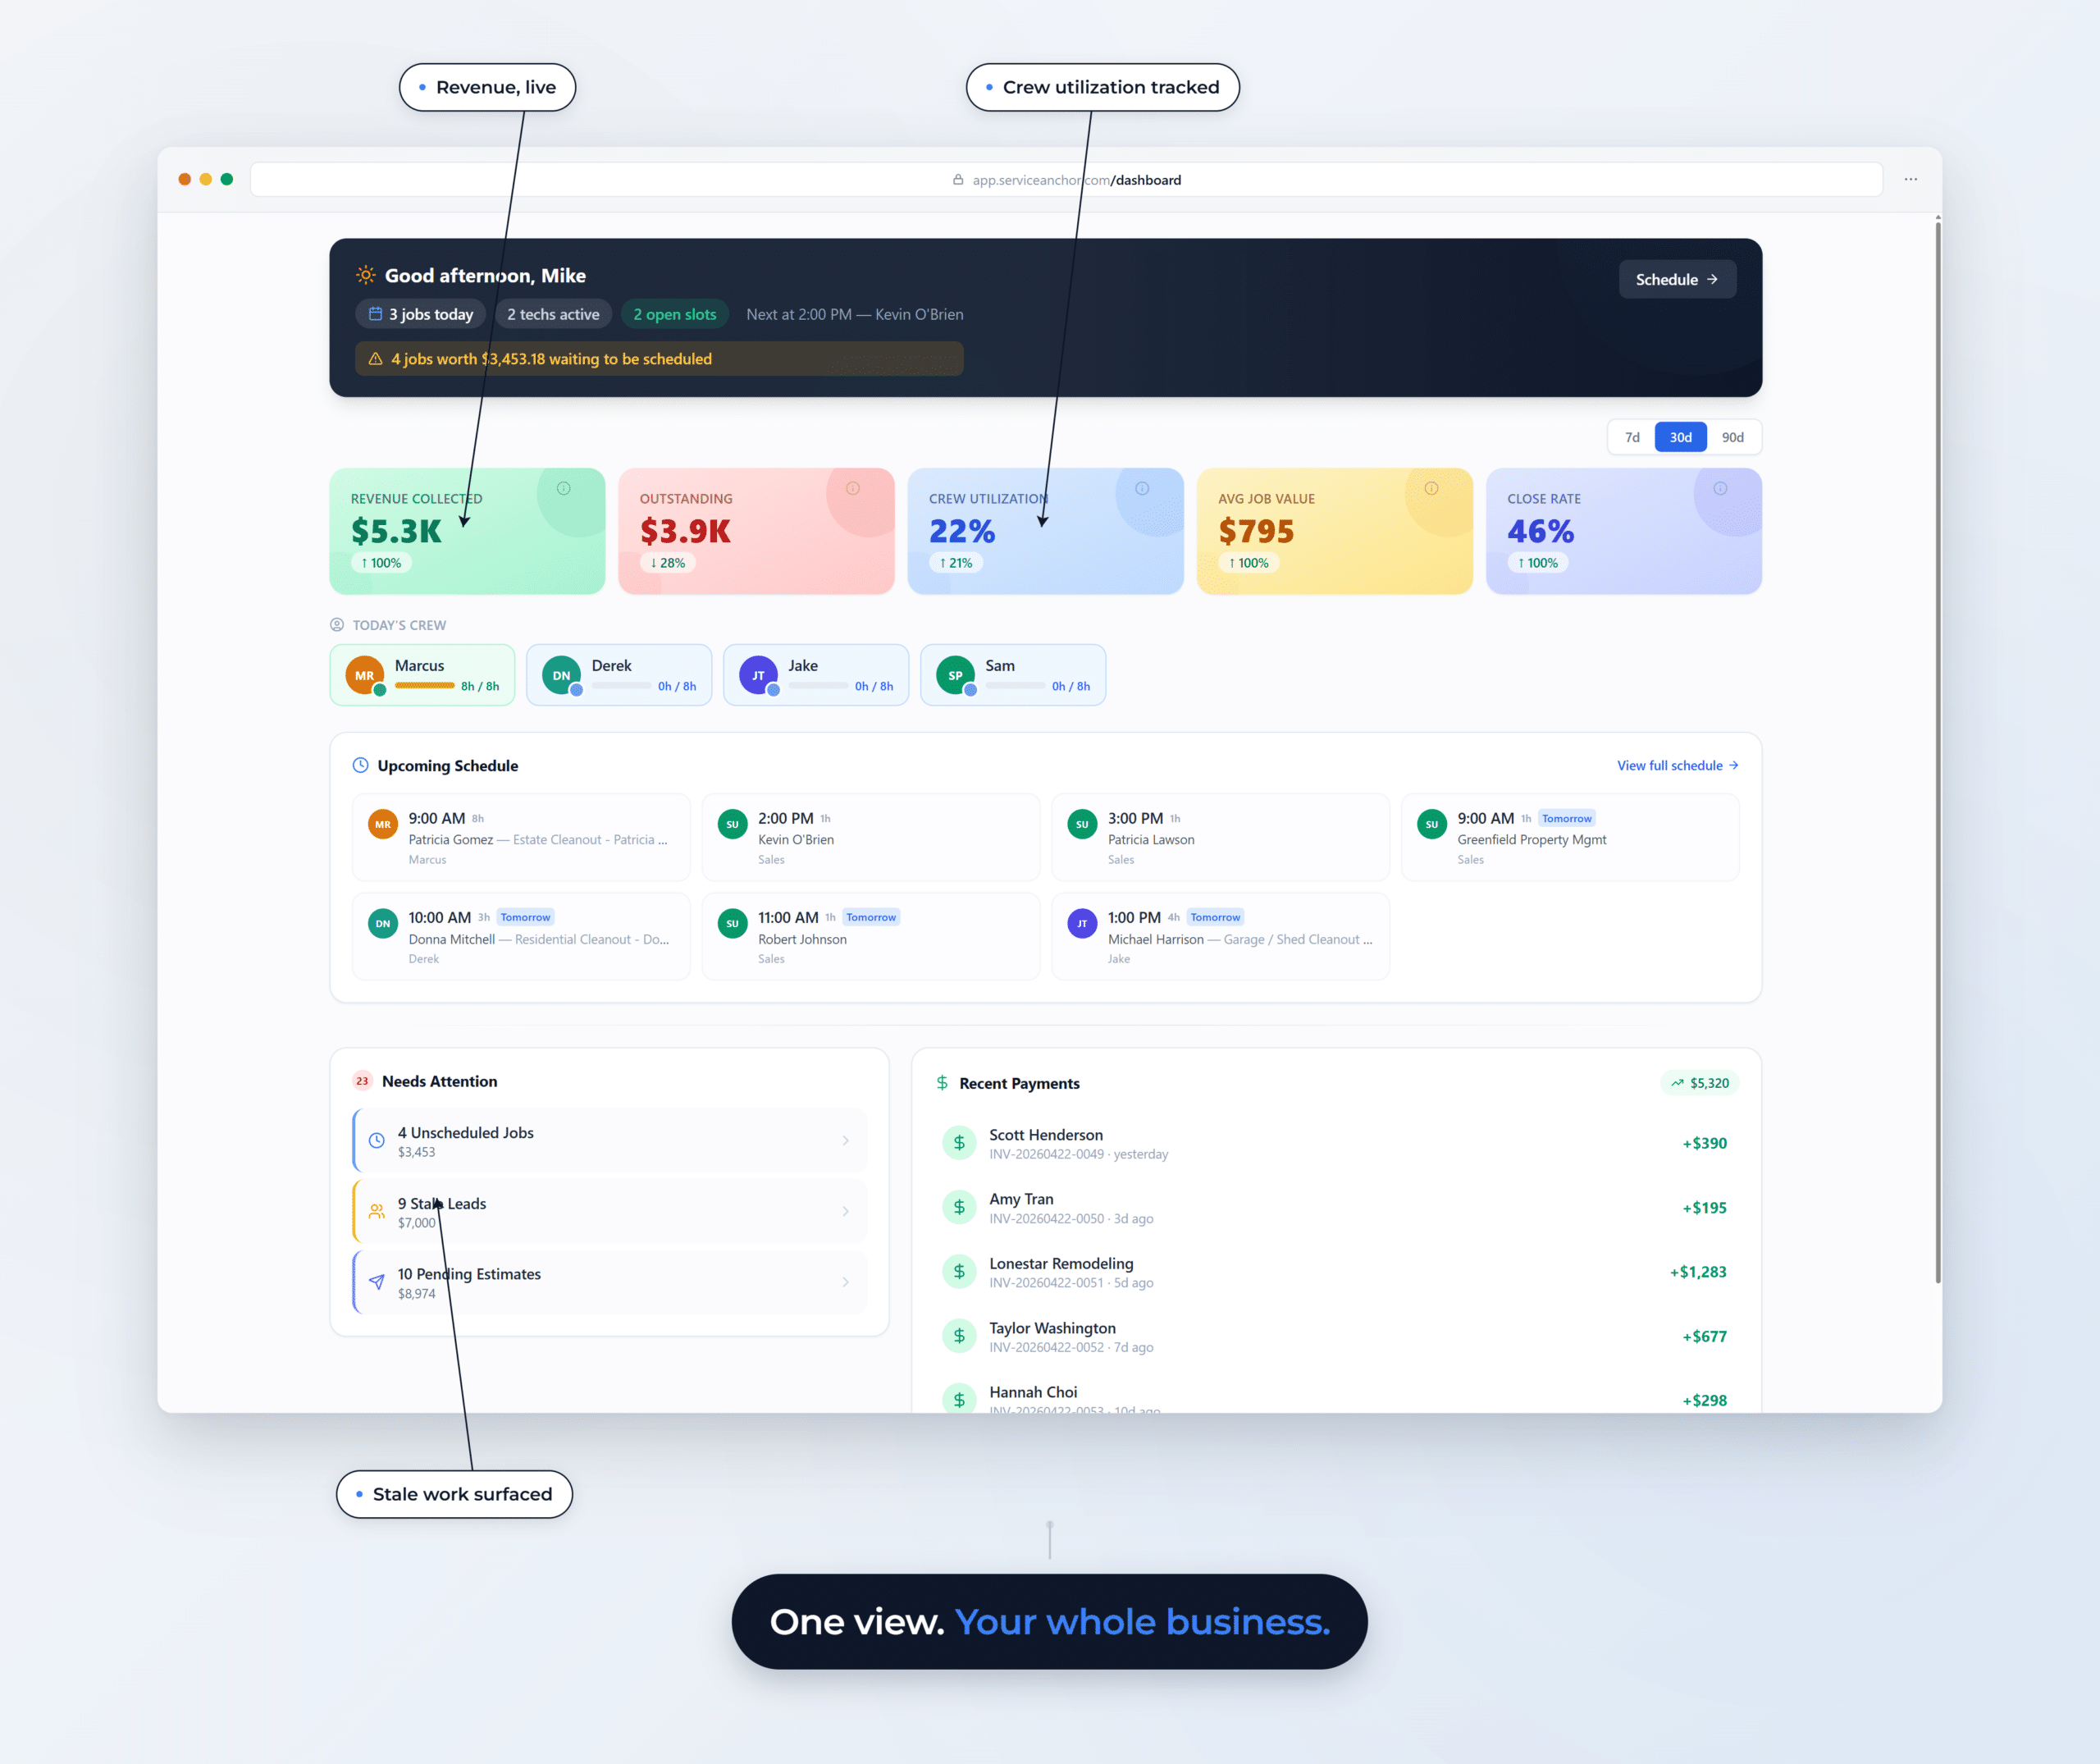Click the Tomorrow tag on Michael Harrison appointment
This screenshot has height=1764, width=2100.
pos(1215,917)
